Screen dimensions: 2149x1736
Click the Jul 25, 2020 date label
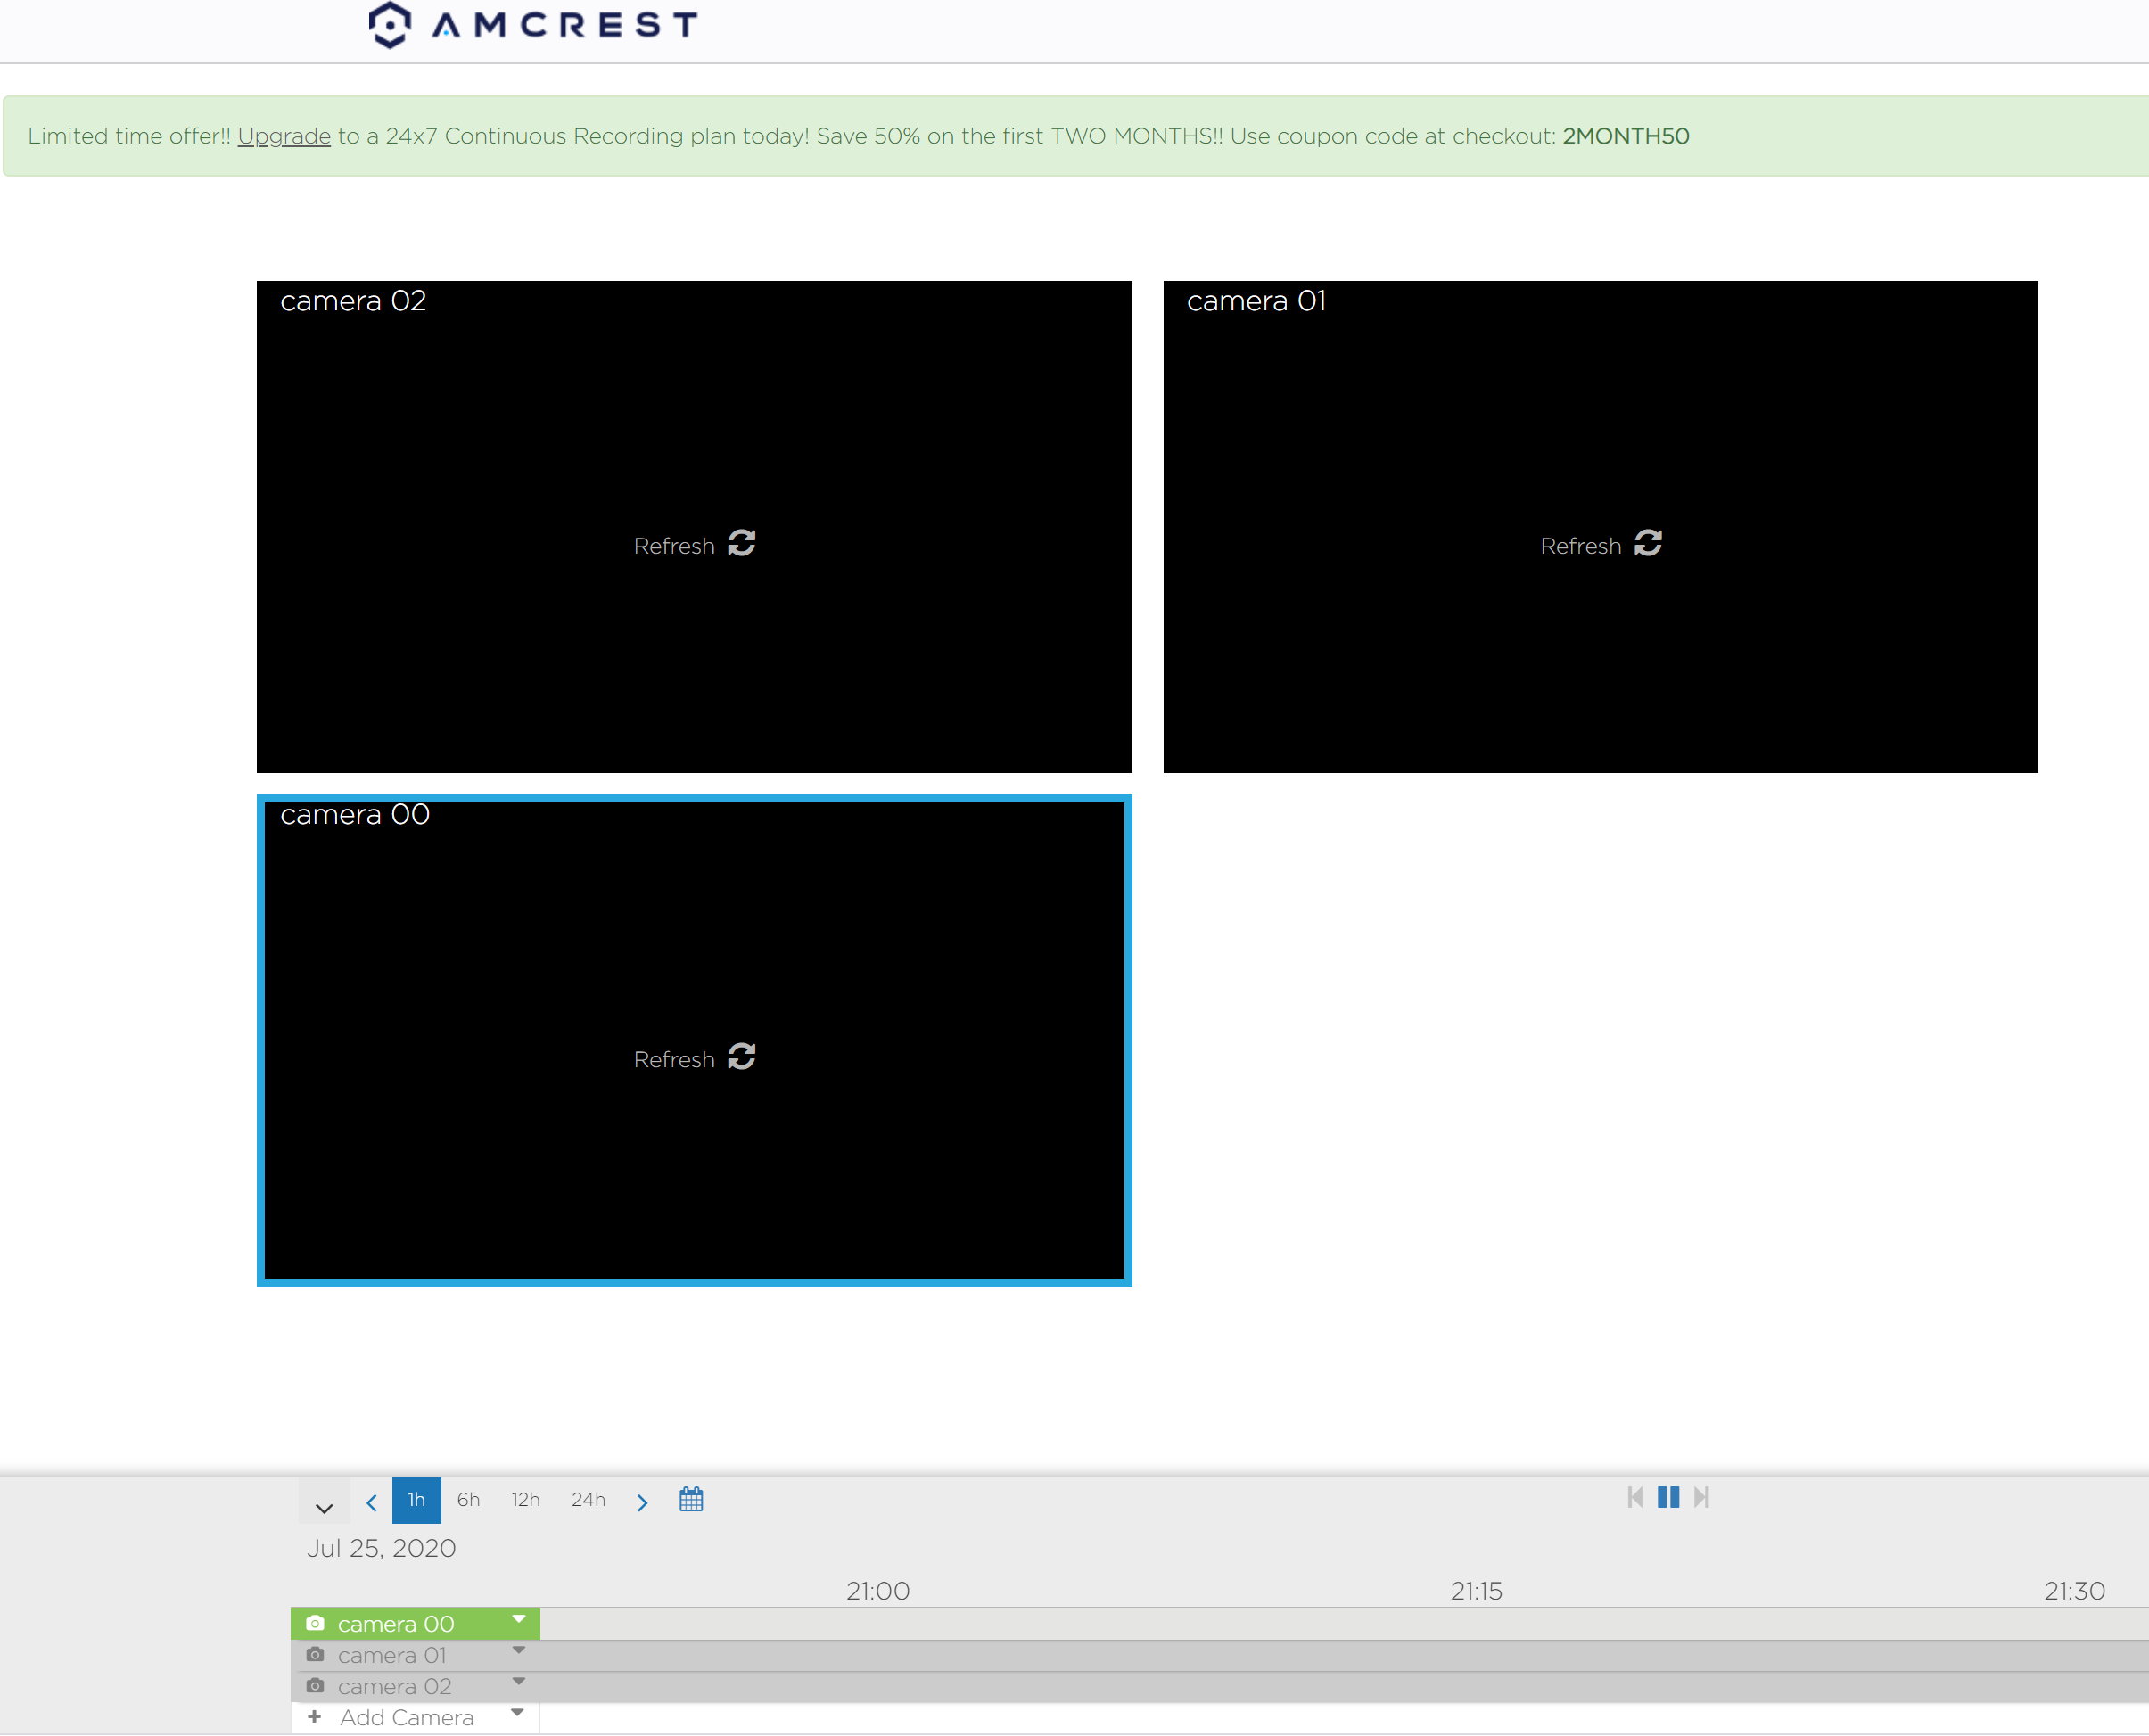pyautogui.click(x=381, y=1548)
